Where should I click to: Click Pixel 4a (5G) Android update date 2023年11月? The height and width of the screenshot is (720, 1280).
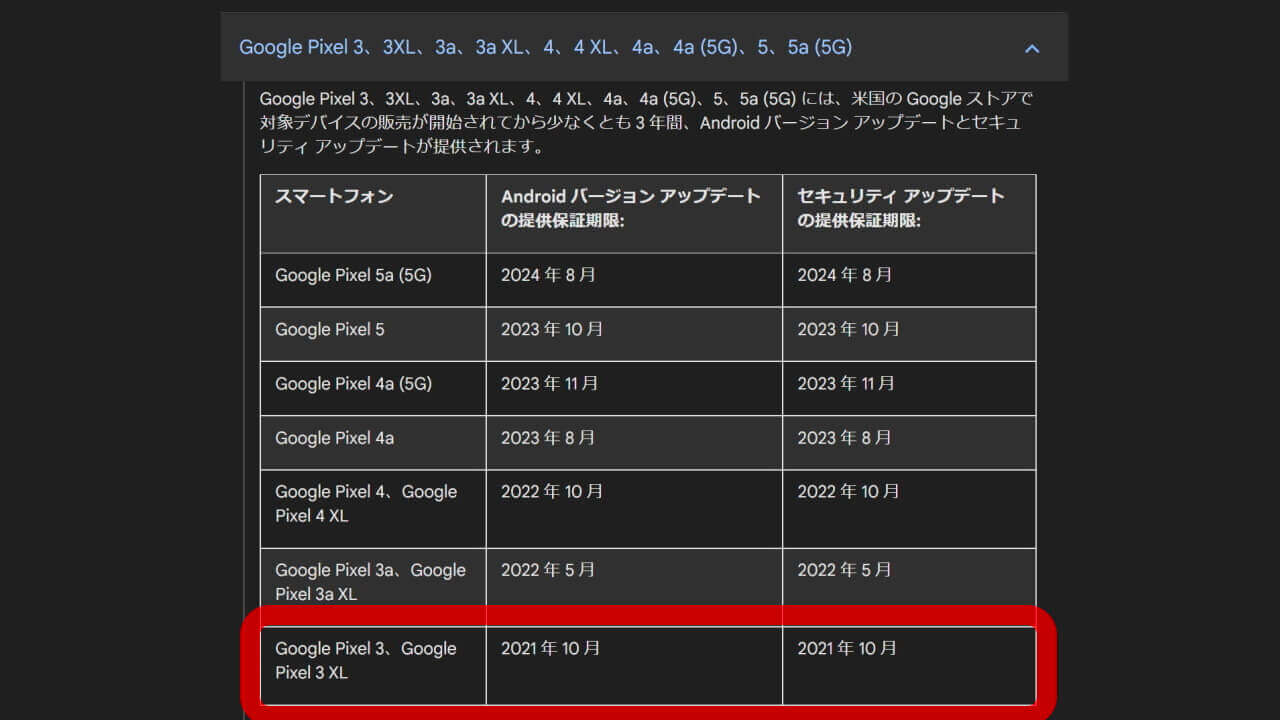pos(550,383)
